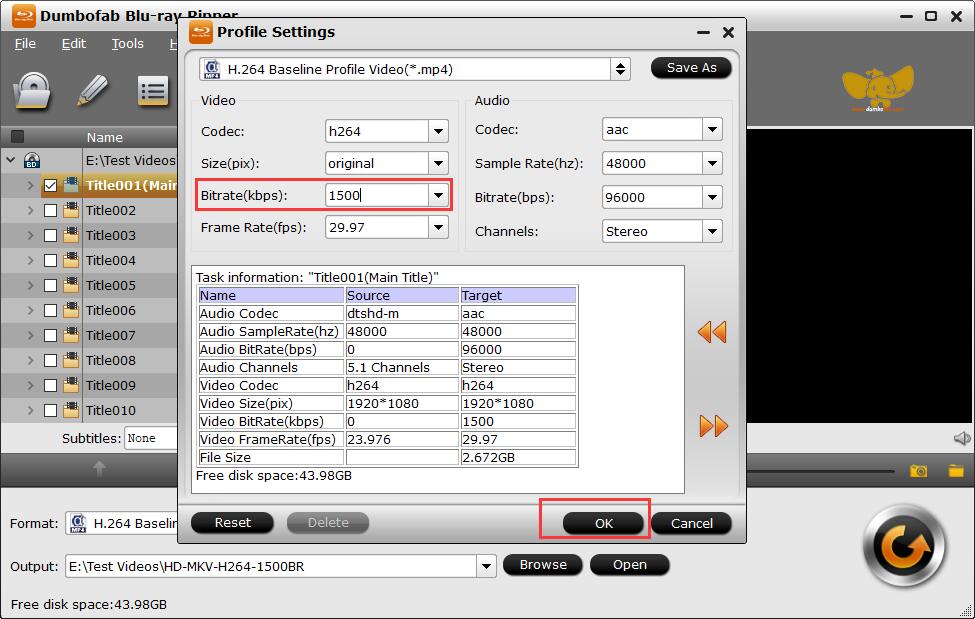The image size is (975, 619).
Task: Click the Video FrameRate source cell 23.976
Action: point(402,439)
